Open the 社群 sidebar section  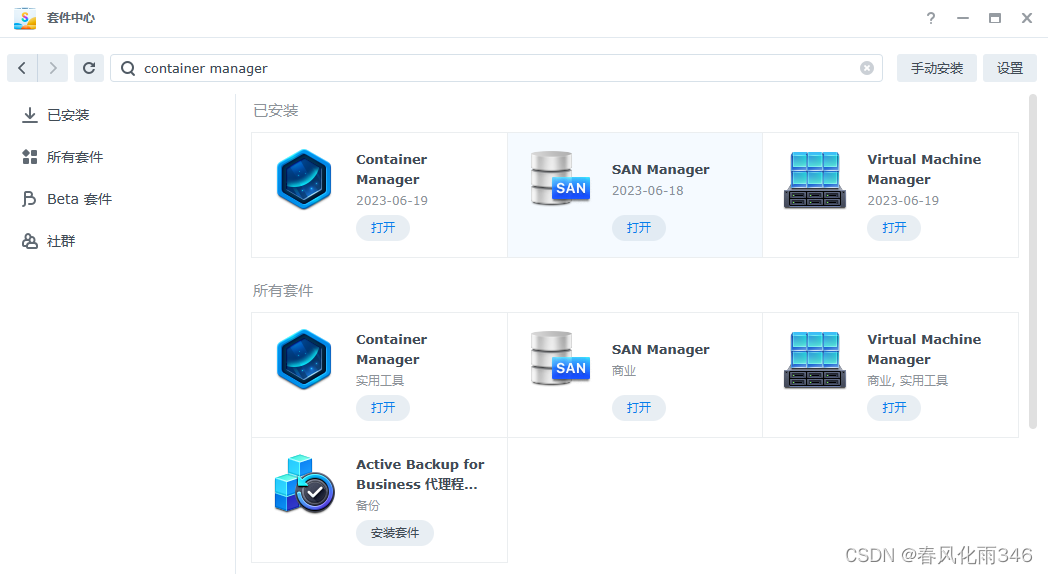coord(60,241)
